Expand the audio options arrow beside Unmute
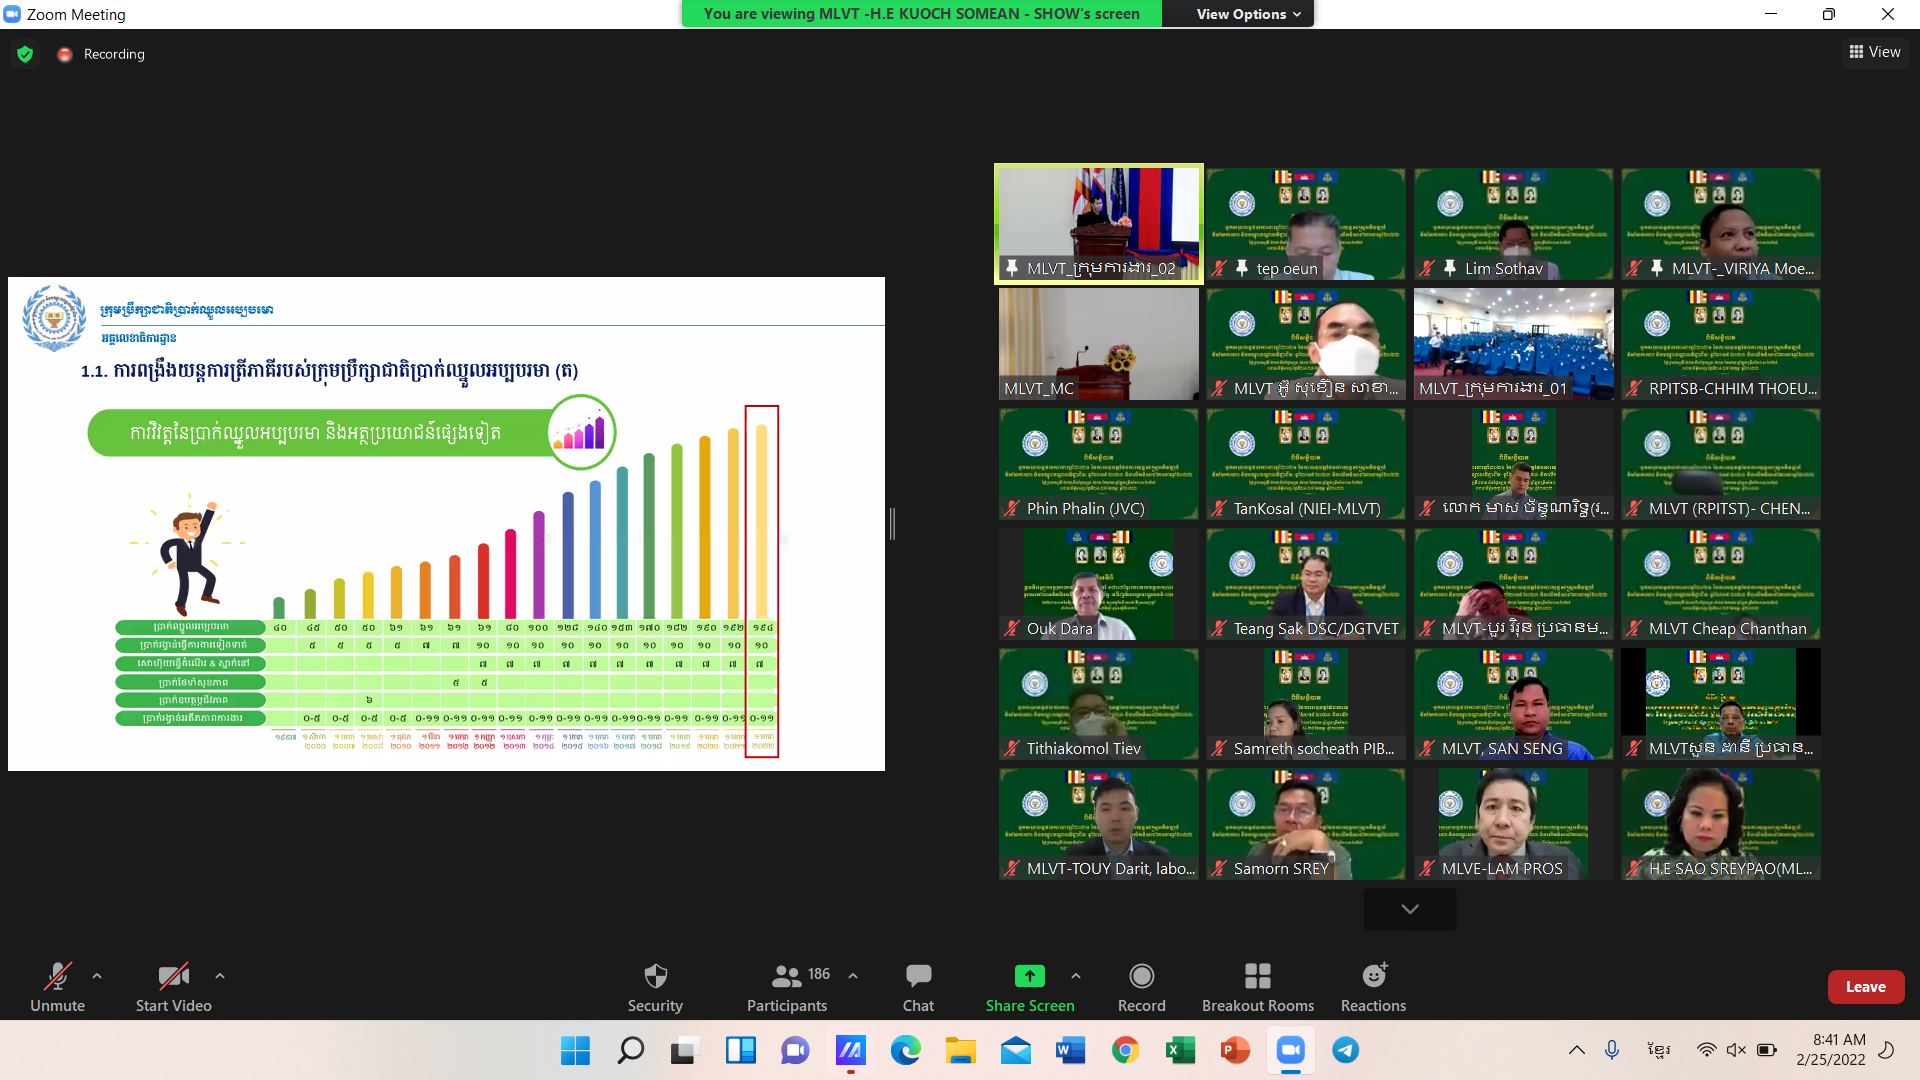Image resolution: width=1920 pixels, height=1080 pixels. coord(97,975)
